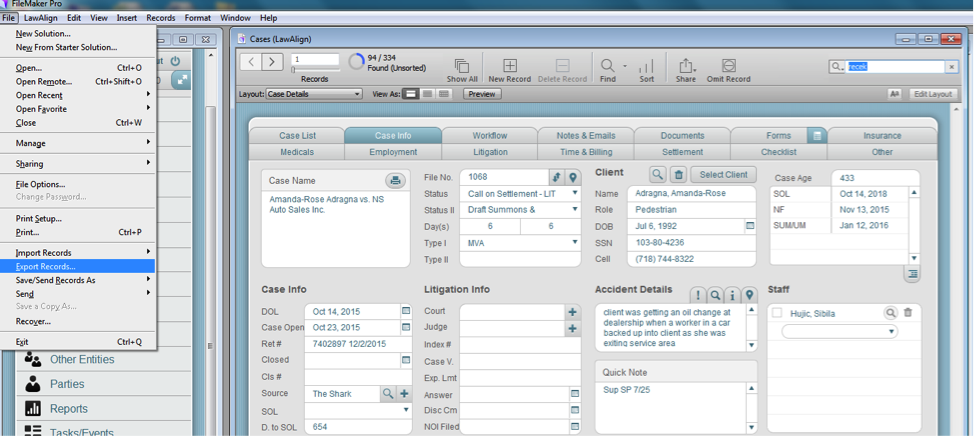Click map pin icon beside File No.
The width and height of the screenshot is (974, 436).
pyautogui.click(x=573, y=177)
